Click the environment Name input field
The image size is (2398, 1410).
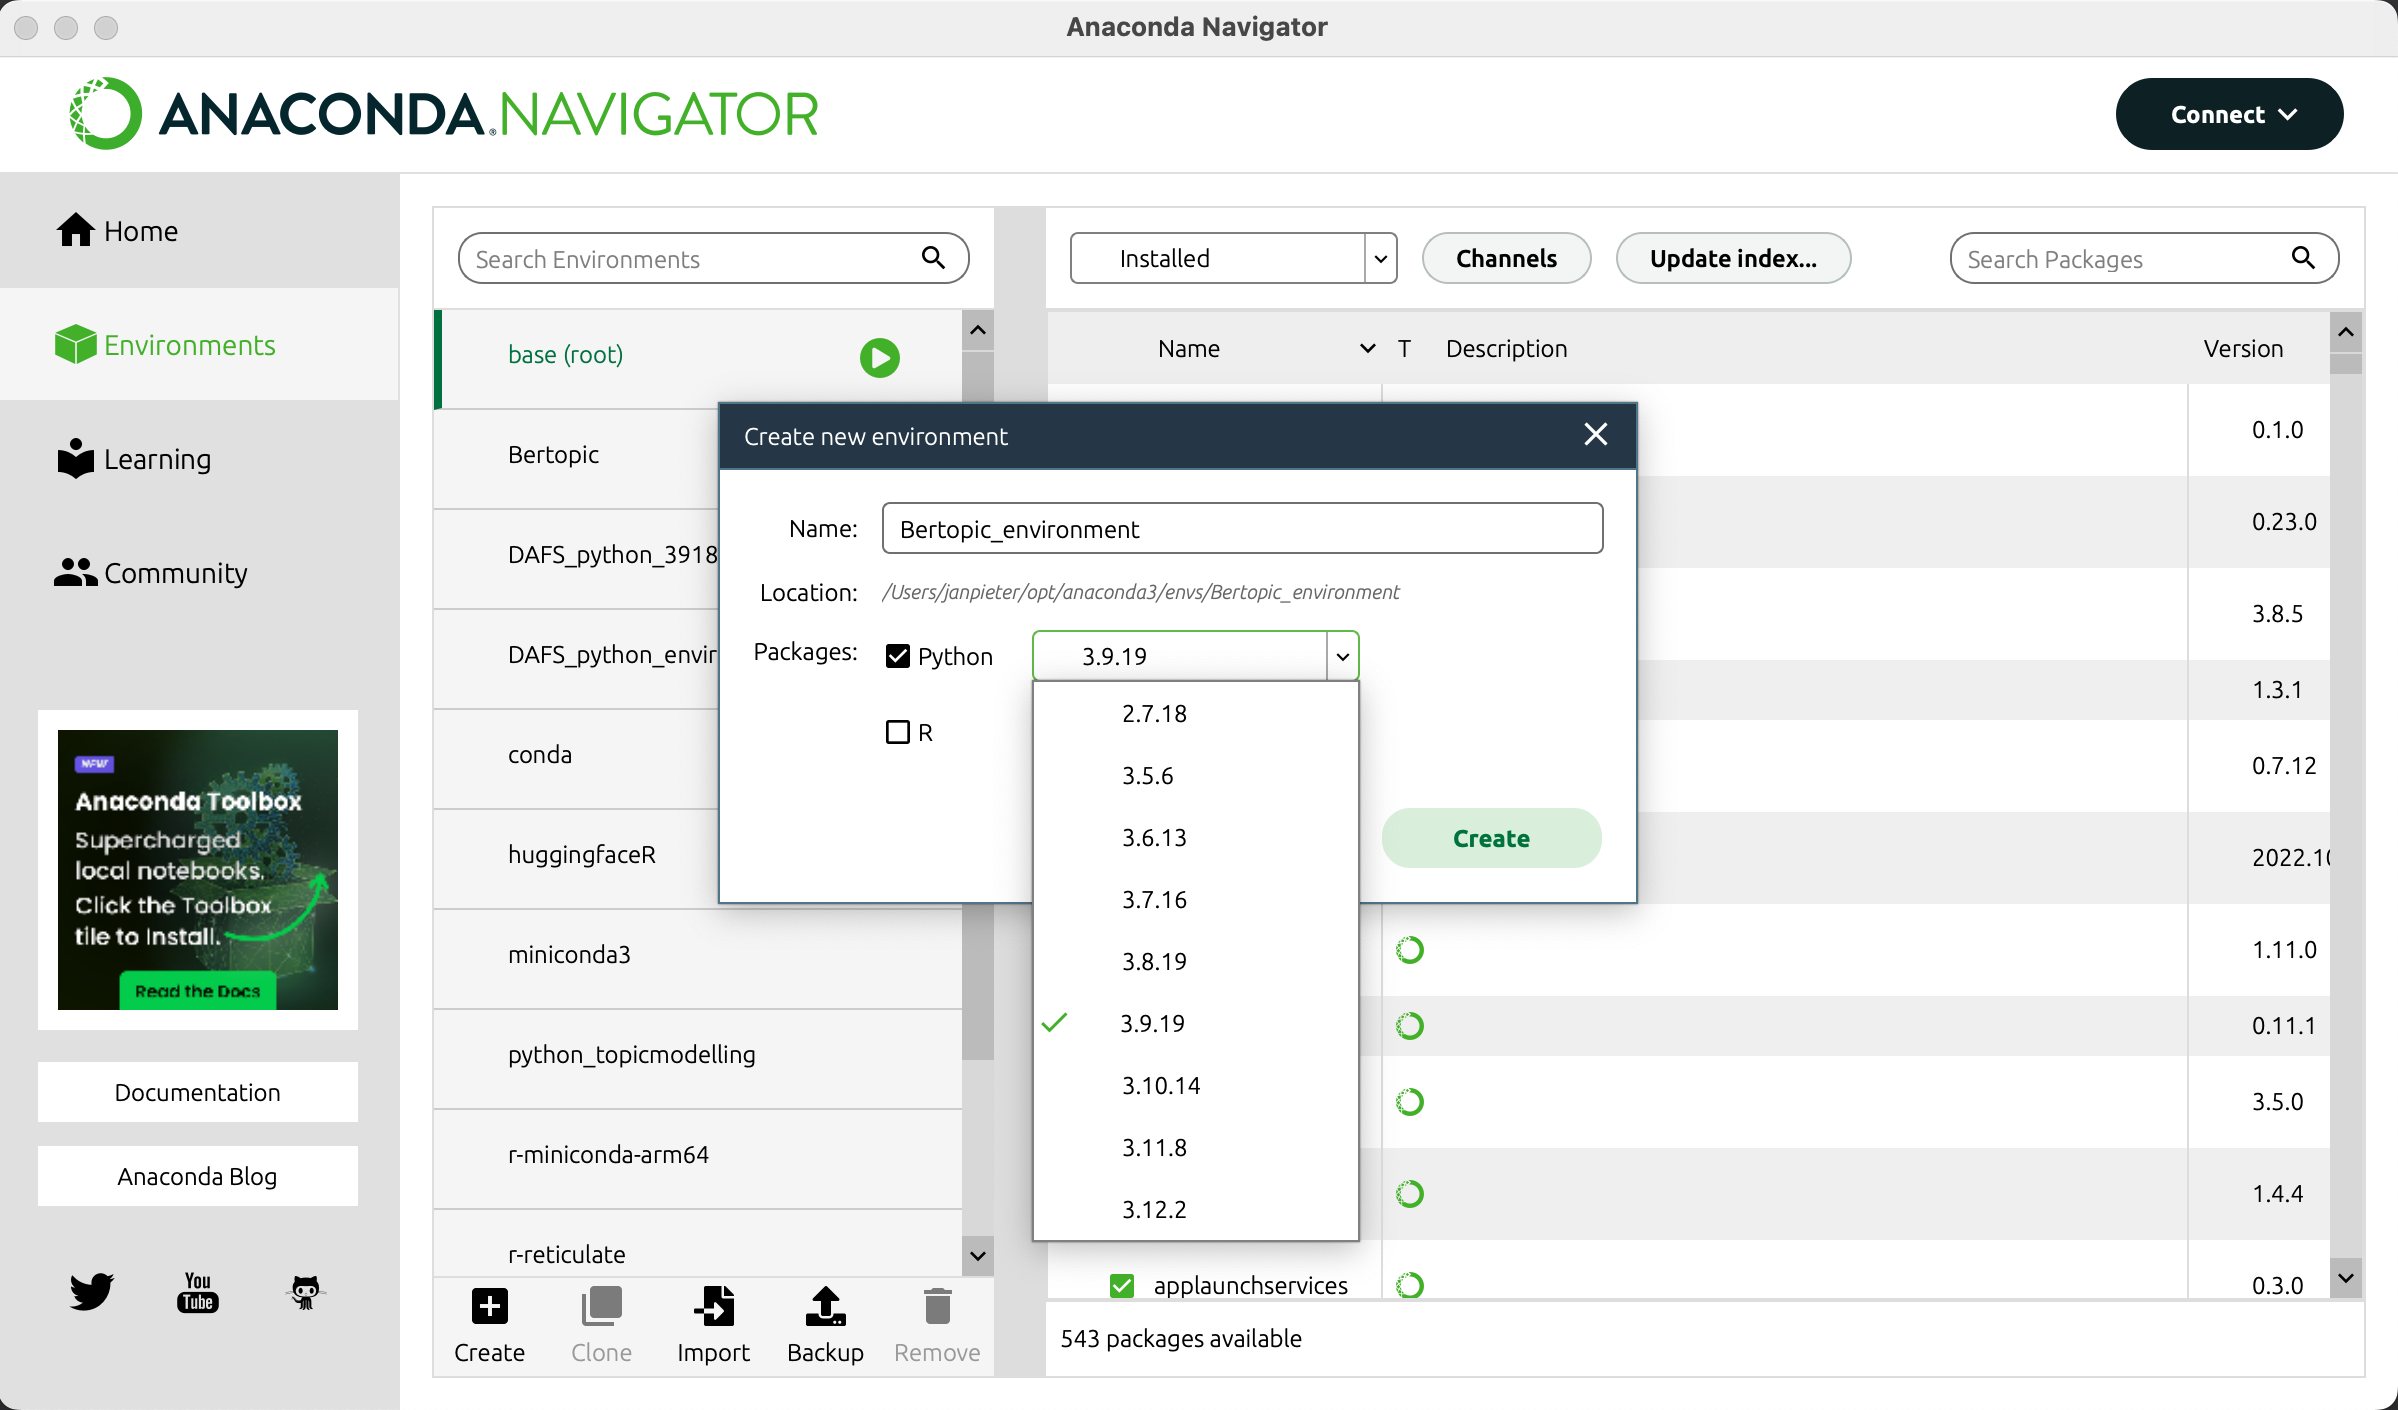pyautogui.click(x=1242, y=528)
